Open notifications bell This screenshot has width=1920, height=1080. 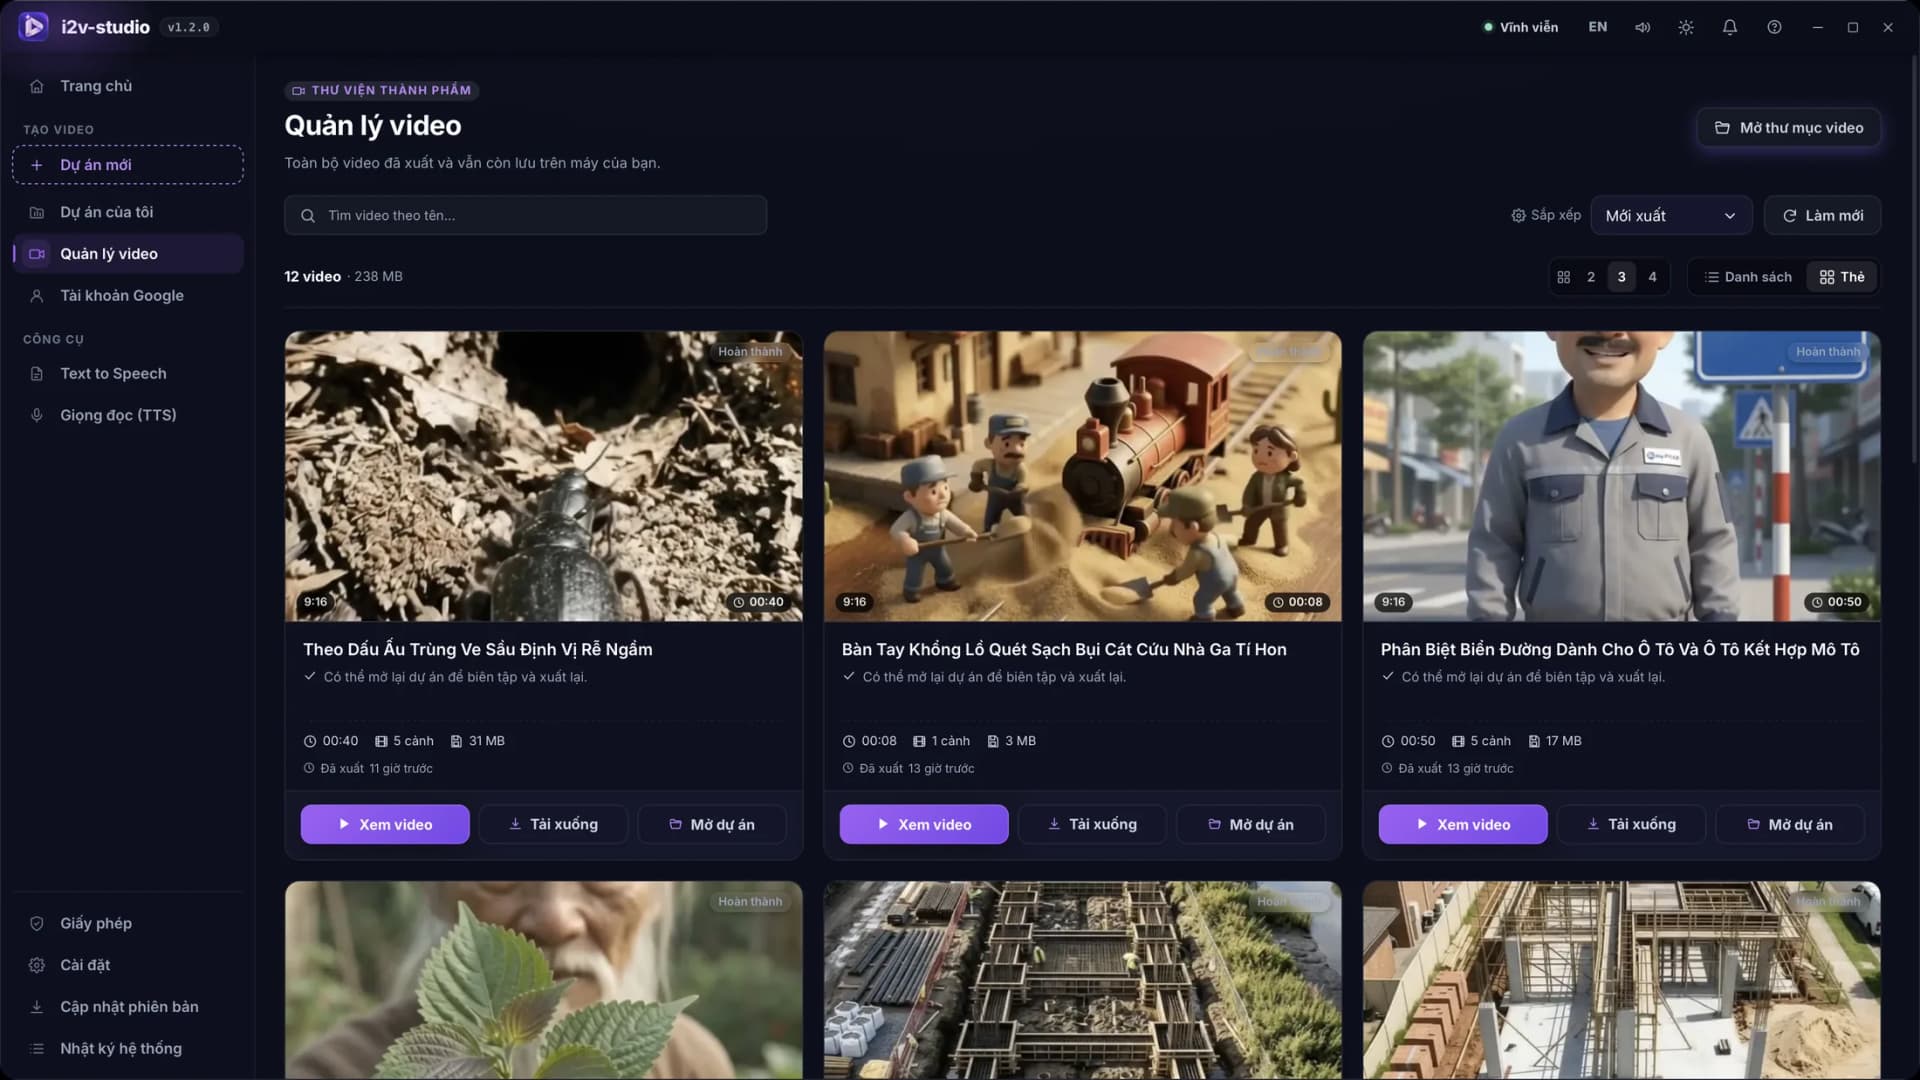click(x=1730, y=27)
